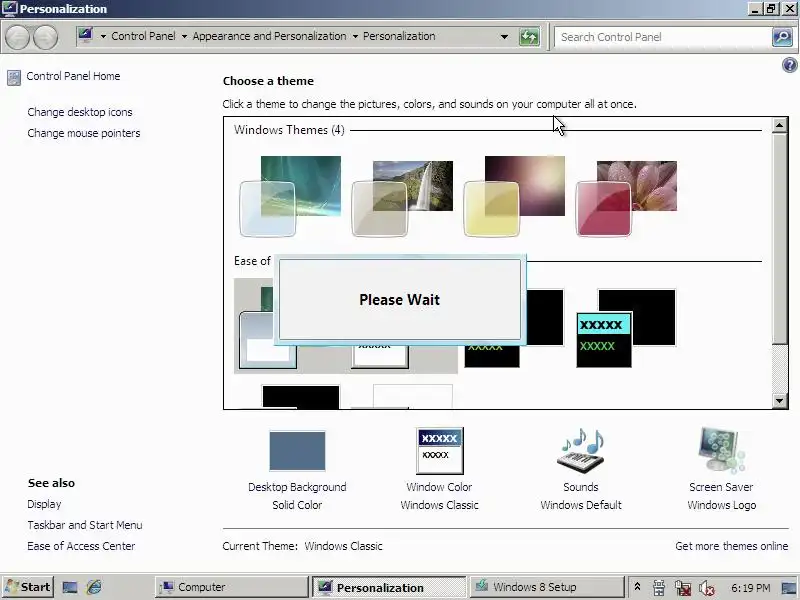Switch to Computer taskbar button
800x600 pixels.
[x=232, y=587]
